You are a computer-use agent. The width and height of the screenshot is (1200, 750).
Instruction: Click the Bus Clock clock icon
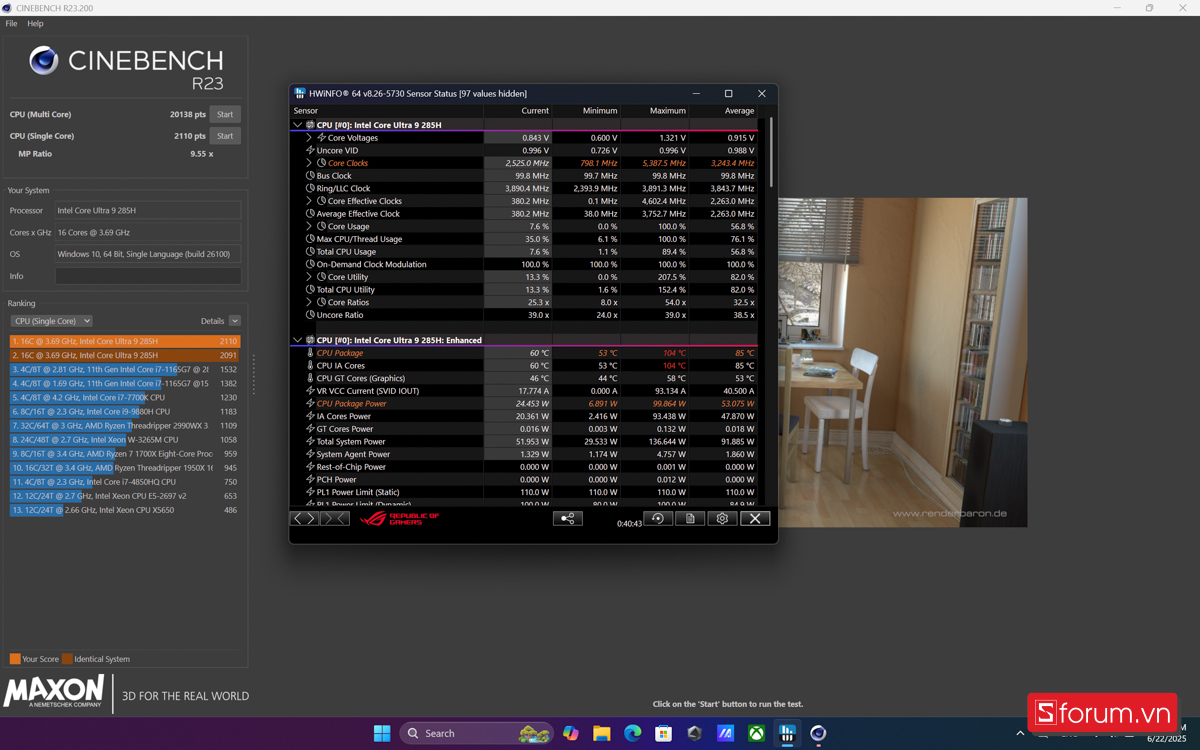[x=310, y=176]
